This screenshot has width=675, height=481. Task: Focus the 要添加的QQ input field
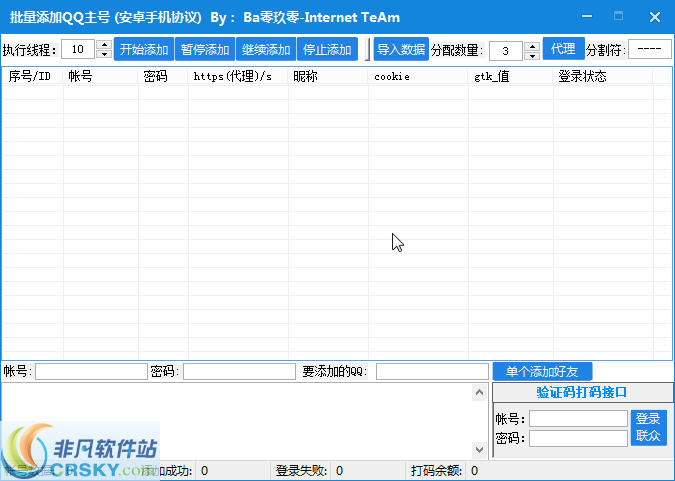point(432,371)
